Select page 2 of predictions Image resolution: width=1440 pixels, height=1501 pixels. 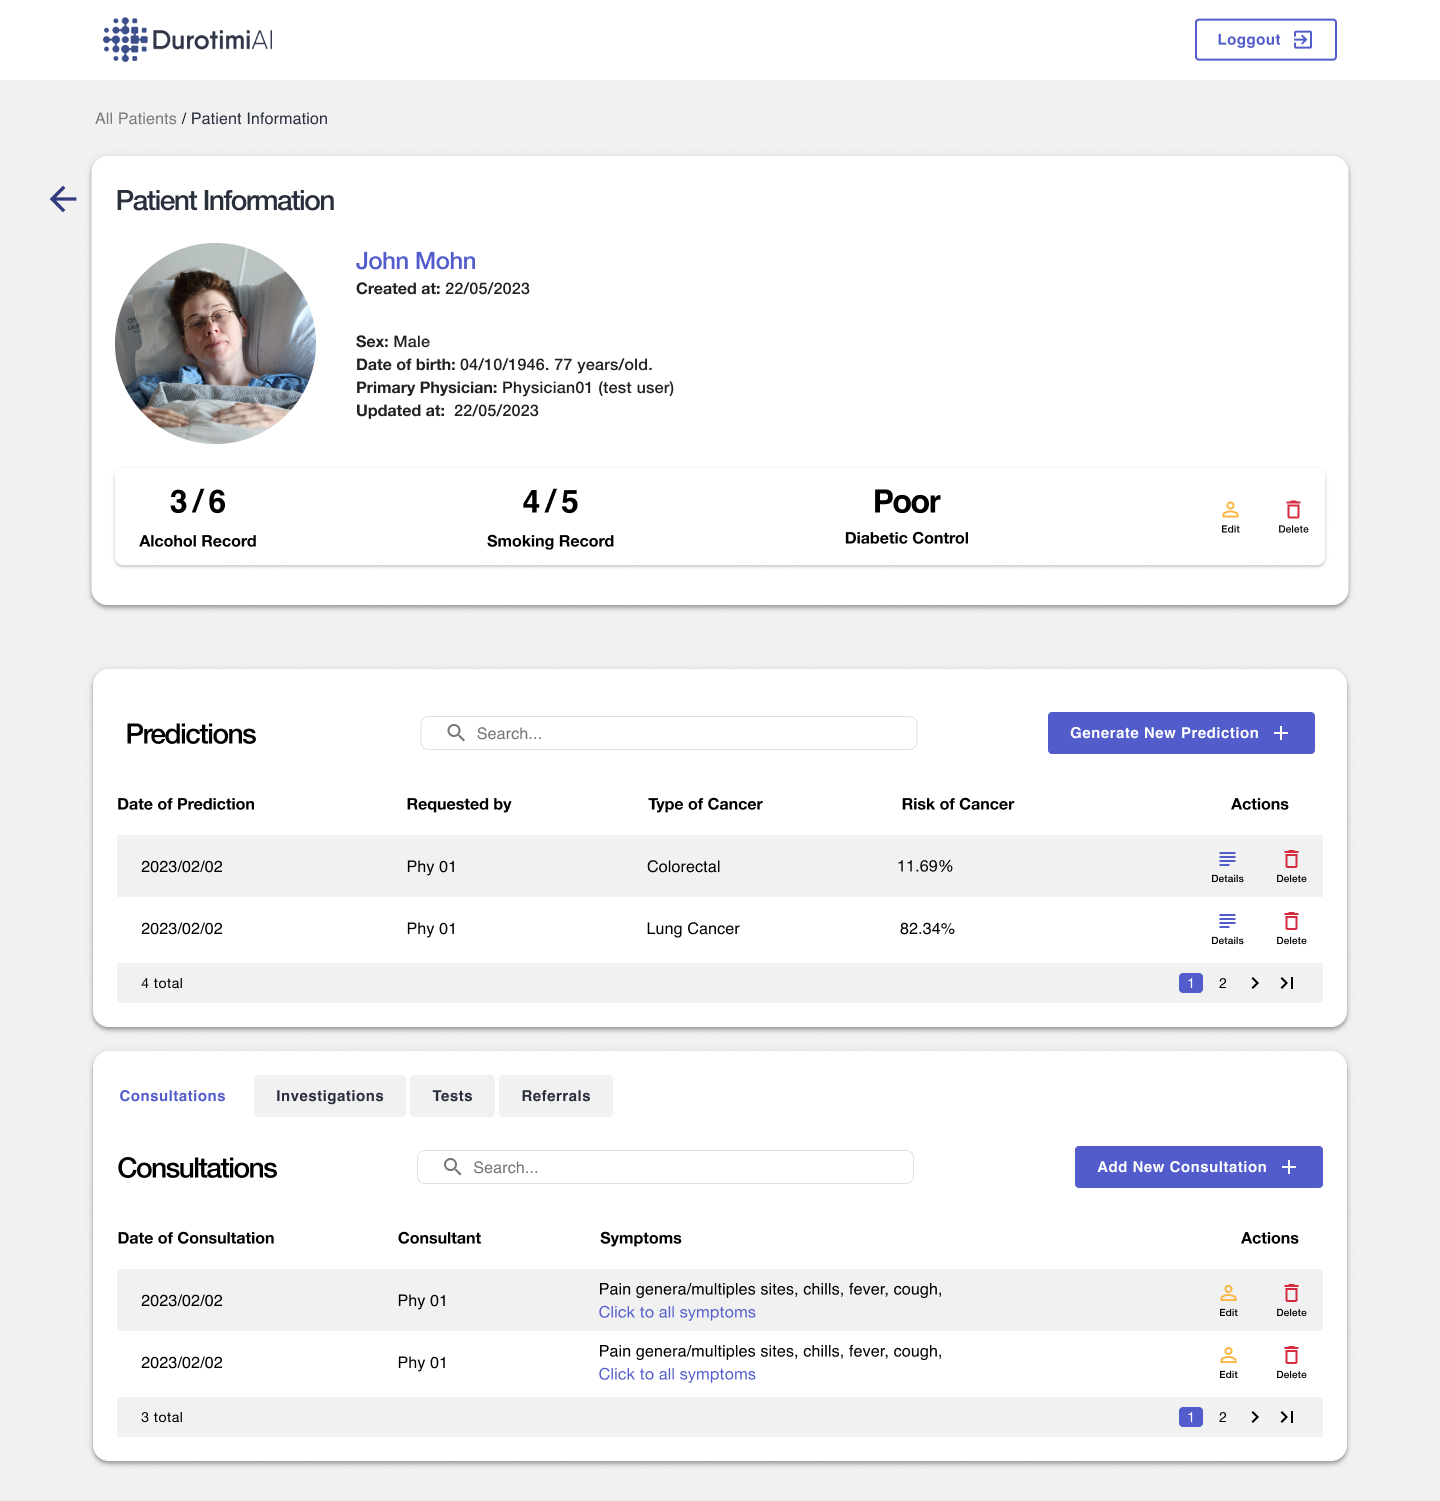(x=1222, y=983)
